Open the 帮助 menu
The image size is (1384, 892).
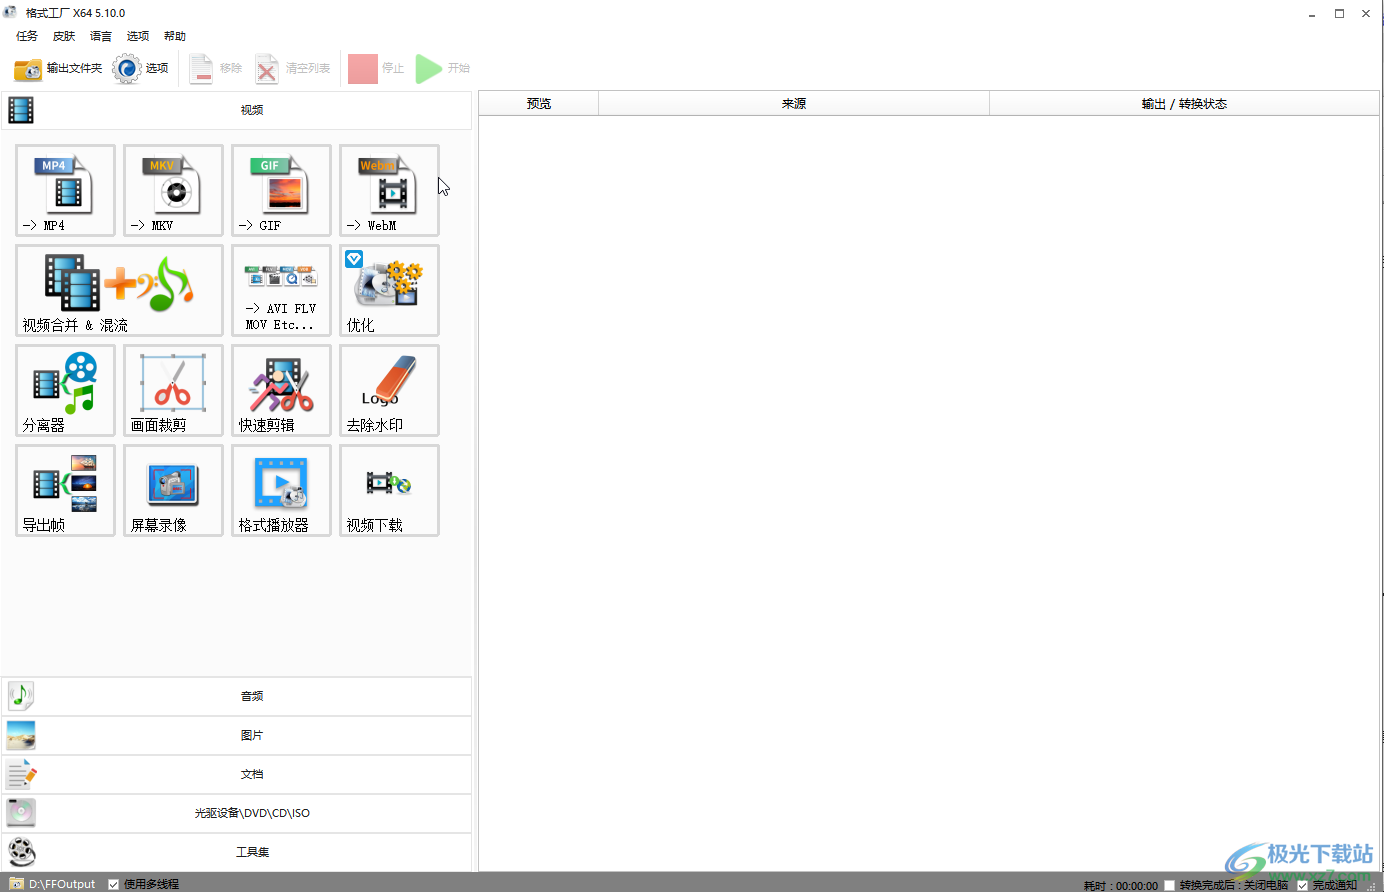click(x=175, y=36)
